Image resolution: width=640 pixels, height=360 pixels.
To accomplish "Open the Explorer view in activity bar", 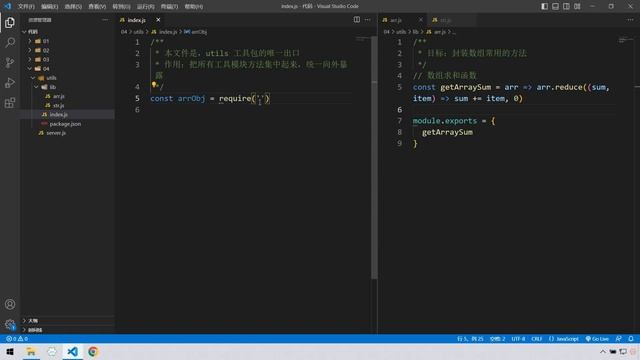I will 10,23.
